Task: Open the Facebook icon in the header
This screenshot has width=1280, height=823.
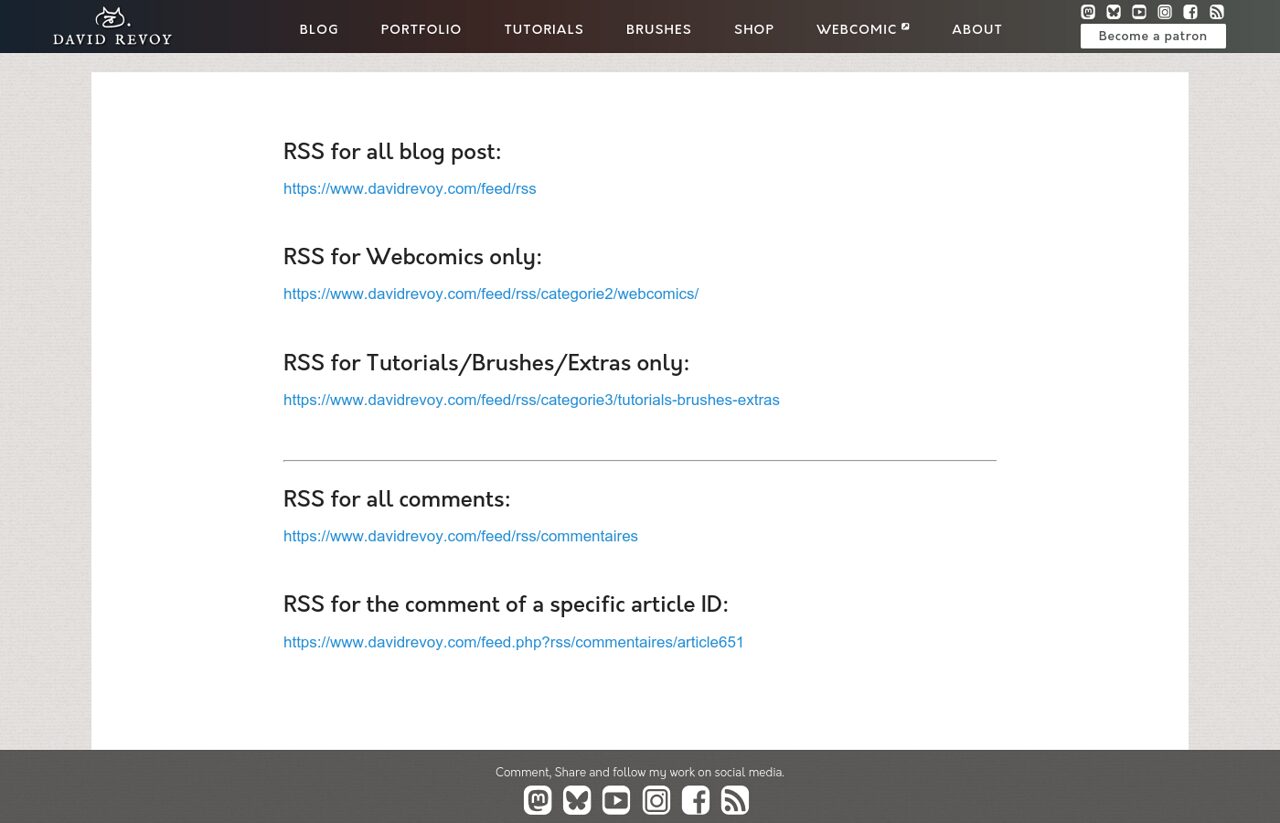Action: click(1190, 12)
